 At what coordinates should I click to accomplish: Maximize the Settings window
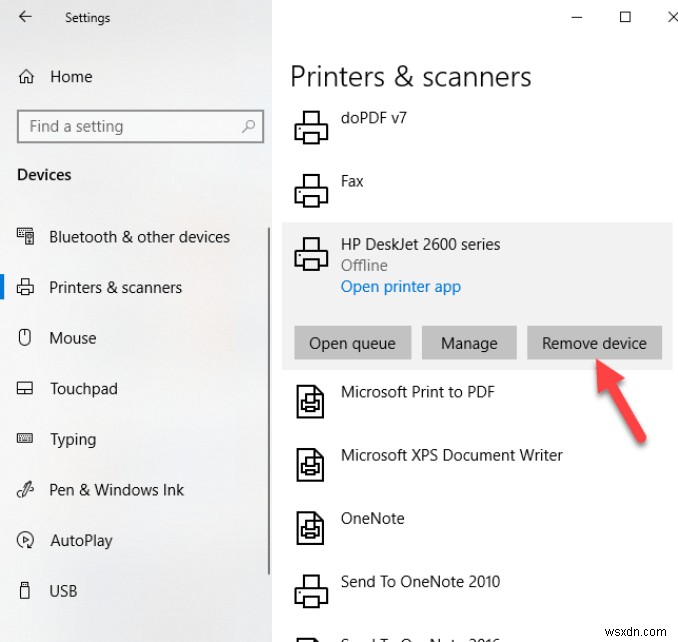coord(625,17)
